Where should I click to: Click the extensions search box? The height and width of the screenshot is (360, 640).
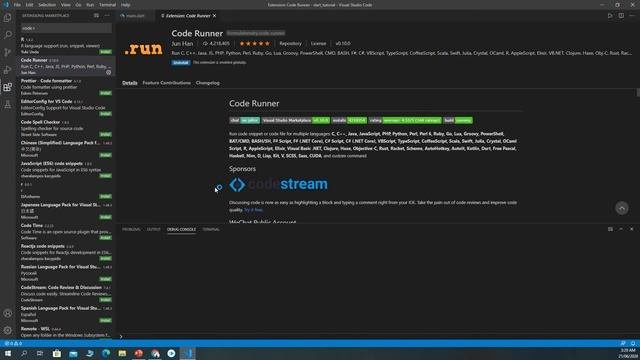(66, 28)
